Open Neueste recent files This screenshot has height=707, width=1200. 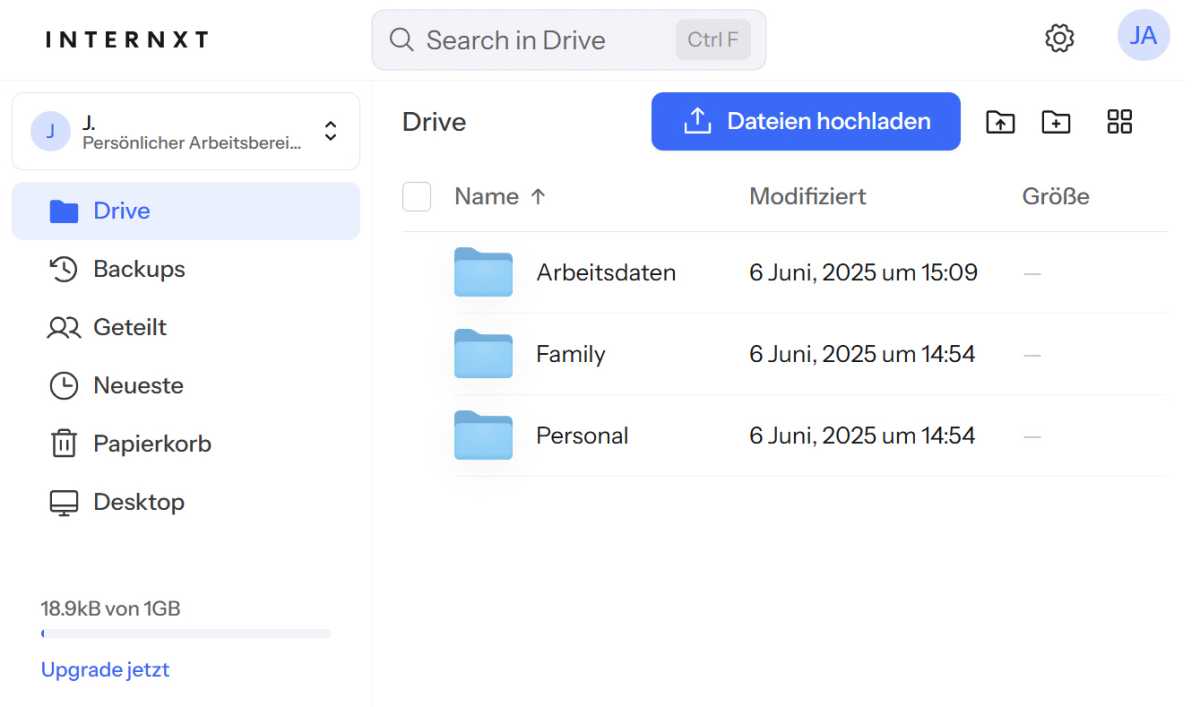pyautogui.click(x=138, y=385)
